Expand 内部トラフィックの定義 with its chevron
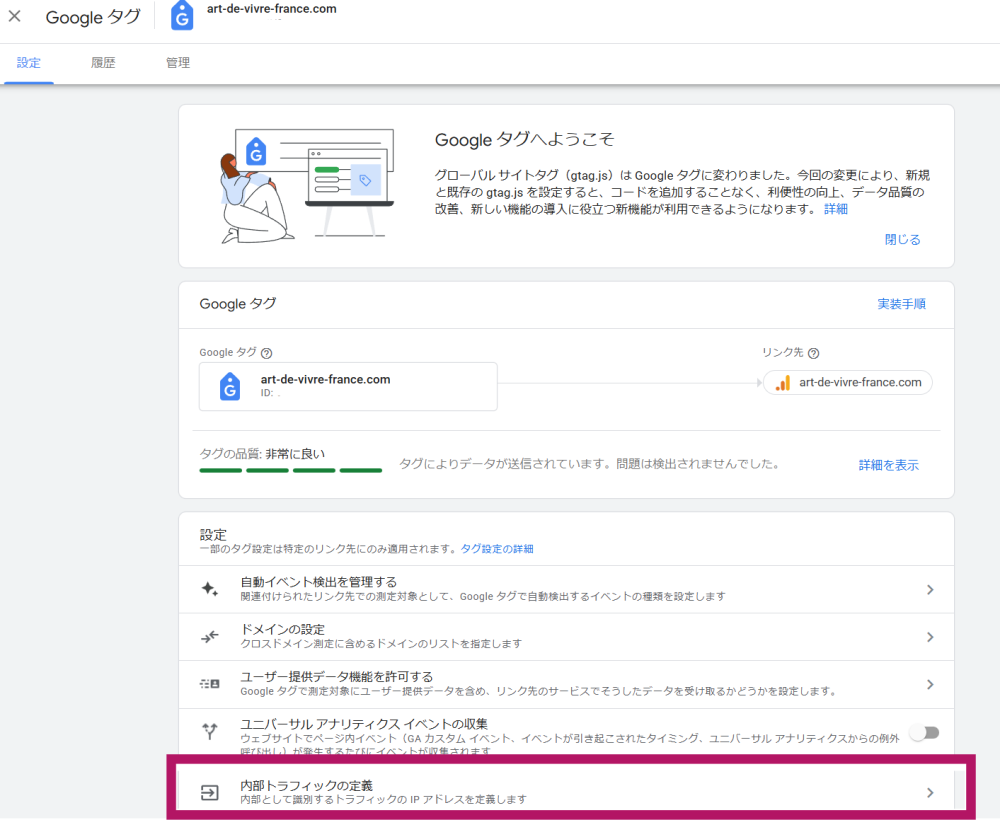Viewport: 1000px width, 820px height. pyautogui.click(x=930, y=793)
